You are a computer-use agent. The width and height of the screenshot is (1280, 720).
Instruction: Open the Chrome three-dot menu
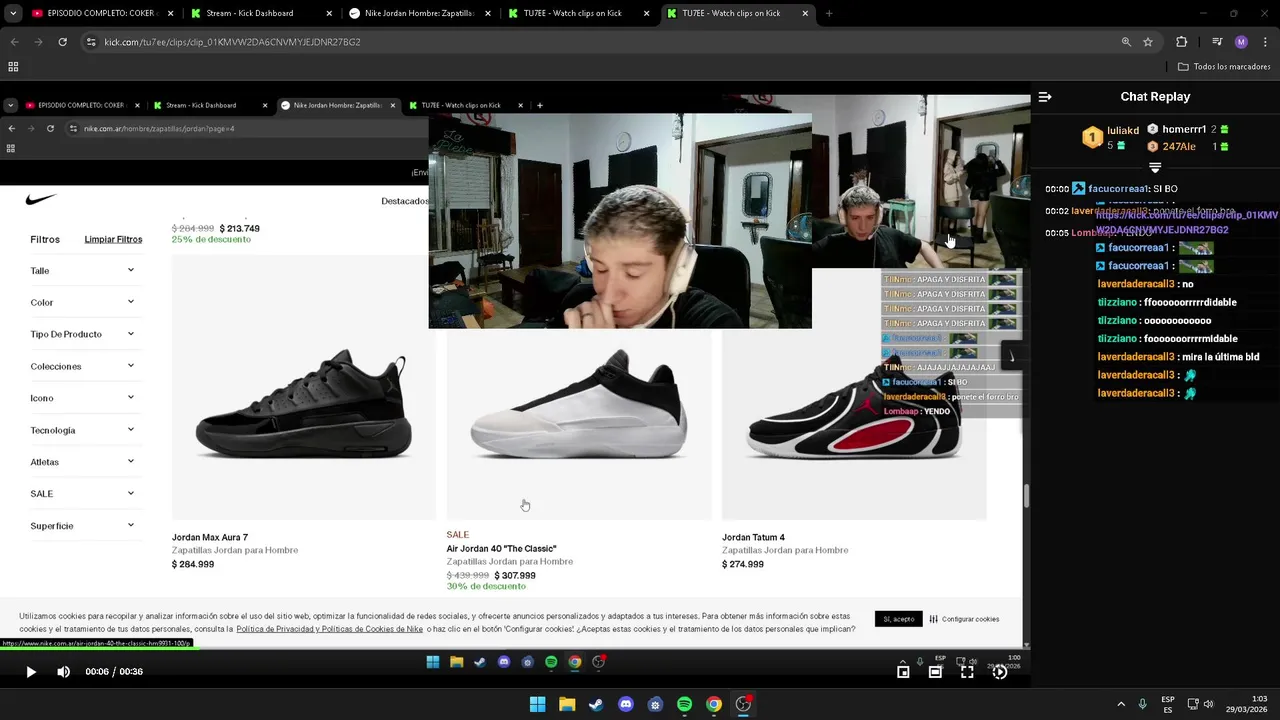1264,42
